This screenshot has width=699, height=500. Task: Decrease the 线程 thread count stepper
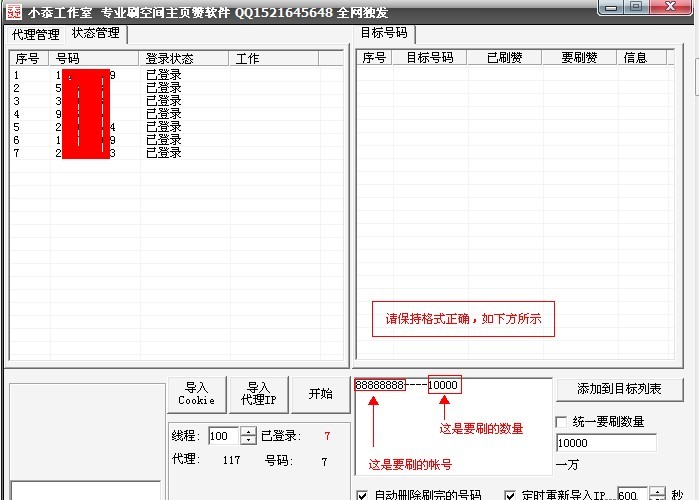[248, 440]
